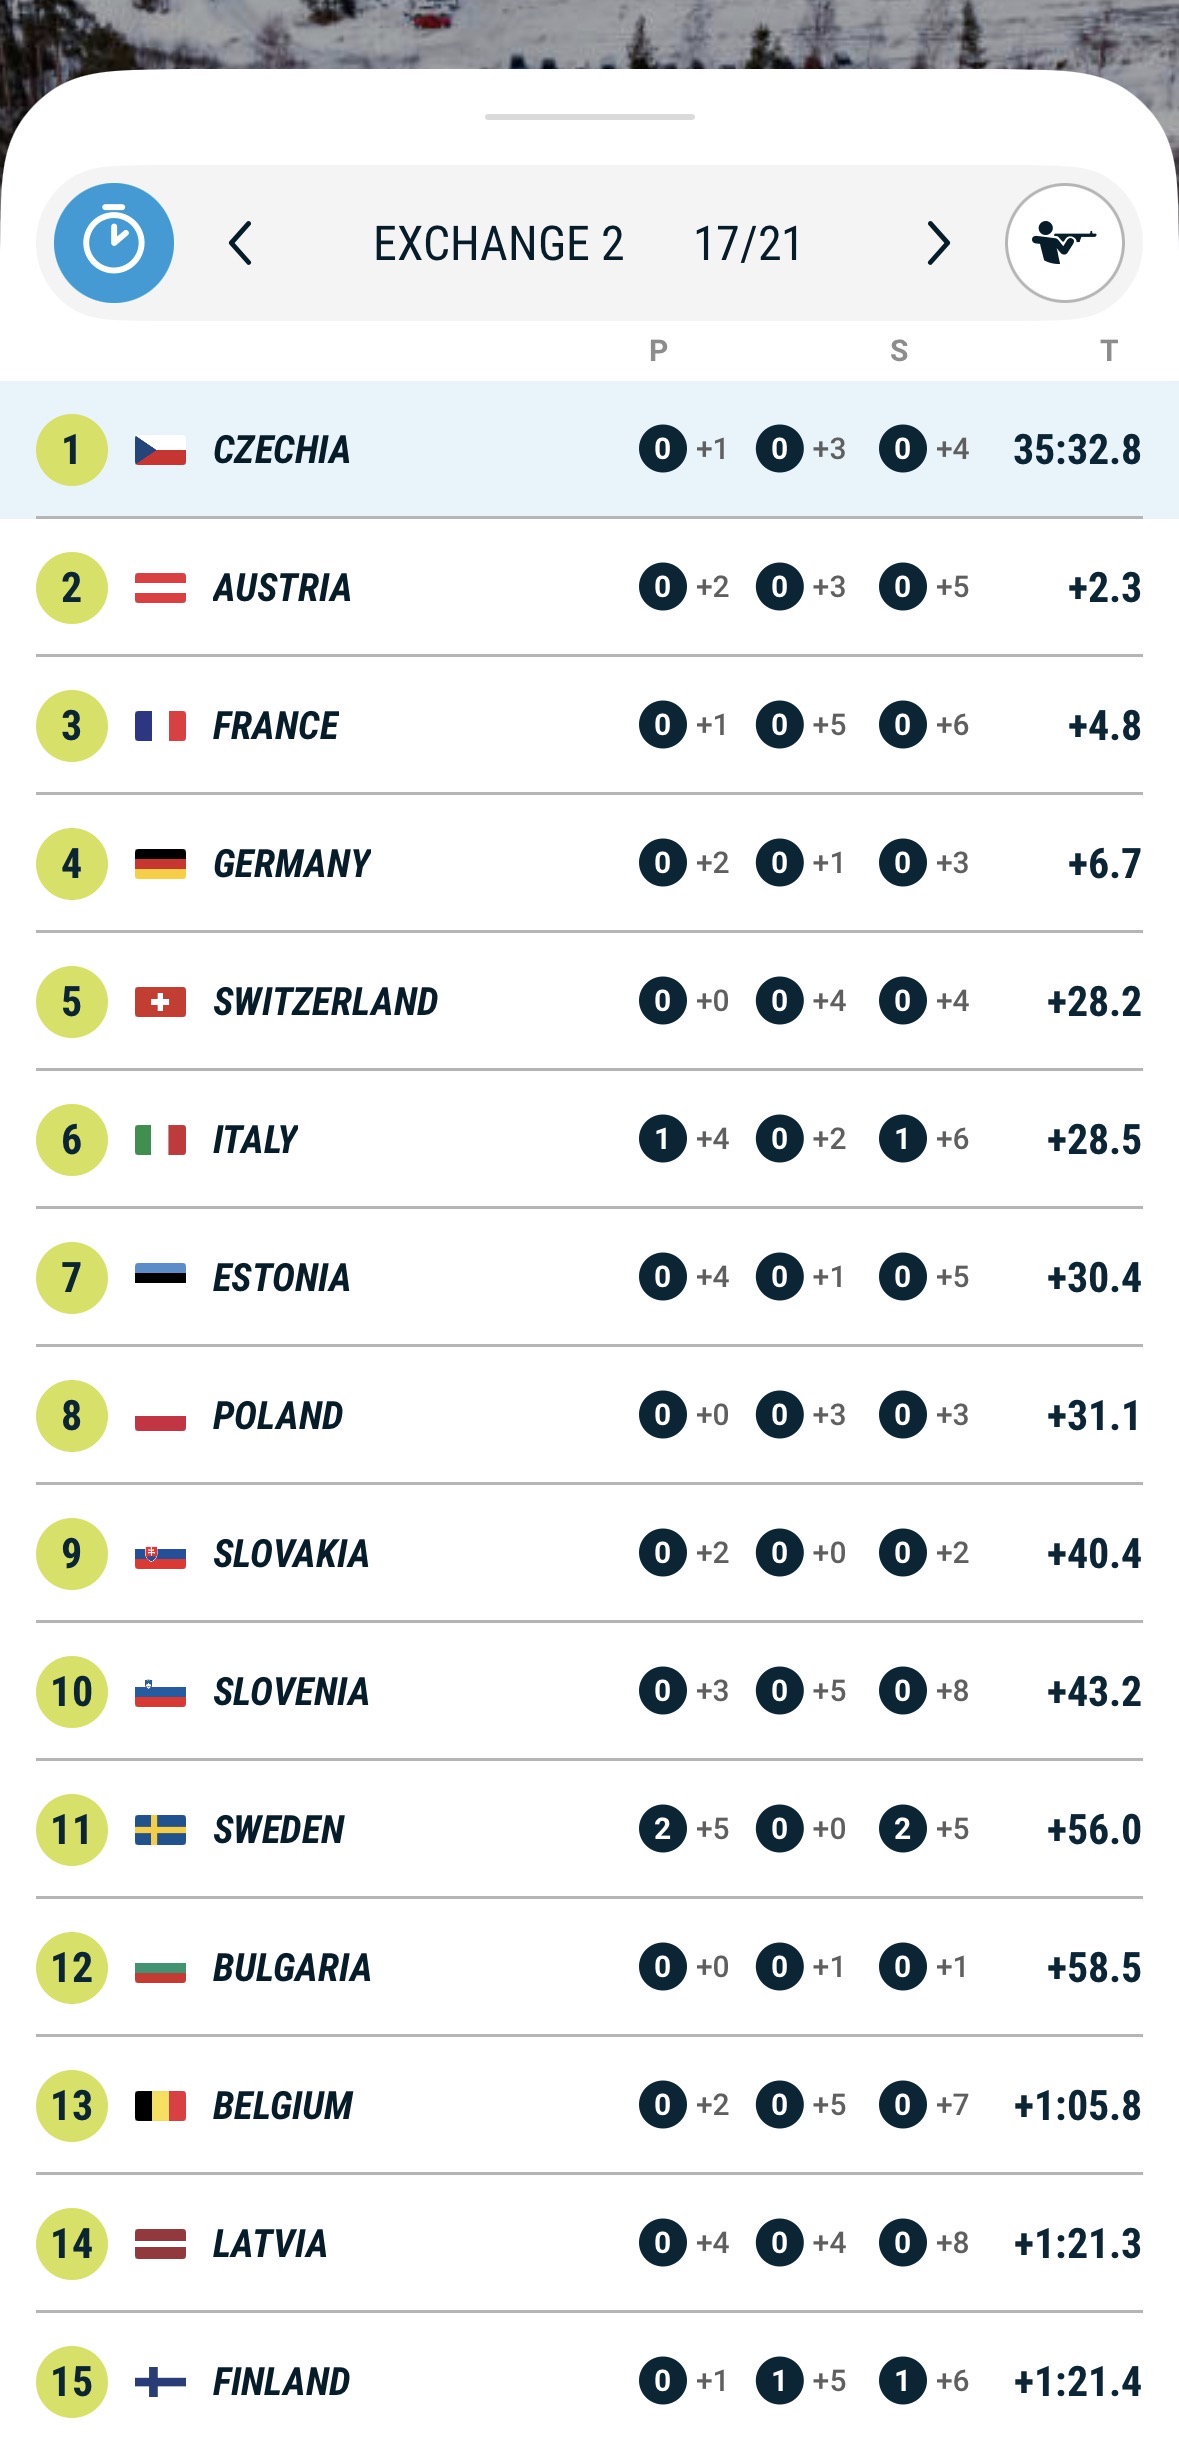Switch to the stopwatch timing view
This screenshot has width=1179, height=2448.
click(114, 243)
